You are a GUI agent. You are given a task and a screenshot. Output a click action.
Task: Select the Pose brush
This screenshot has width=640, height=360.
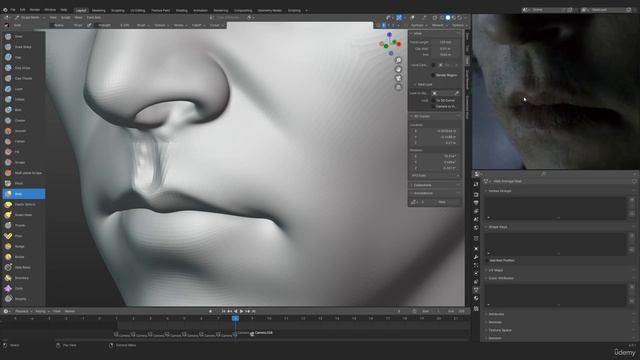pyautogui.click(x=24, y=236)
